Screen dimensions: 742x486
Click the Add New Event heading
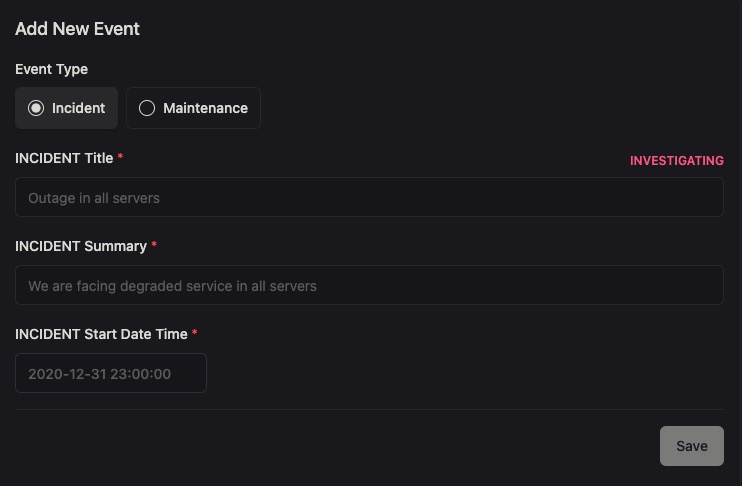(77, 29)
